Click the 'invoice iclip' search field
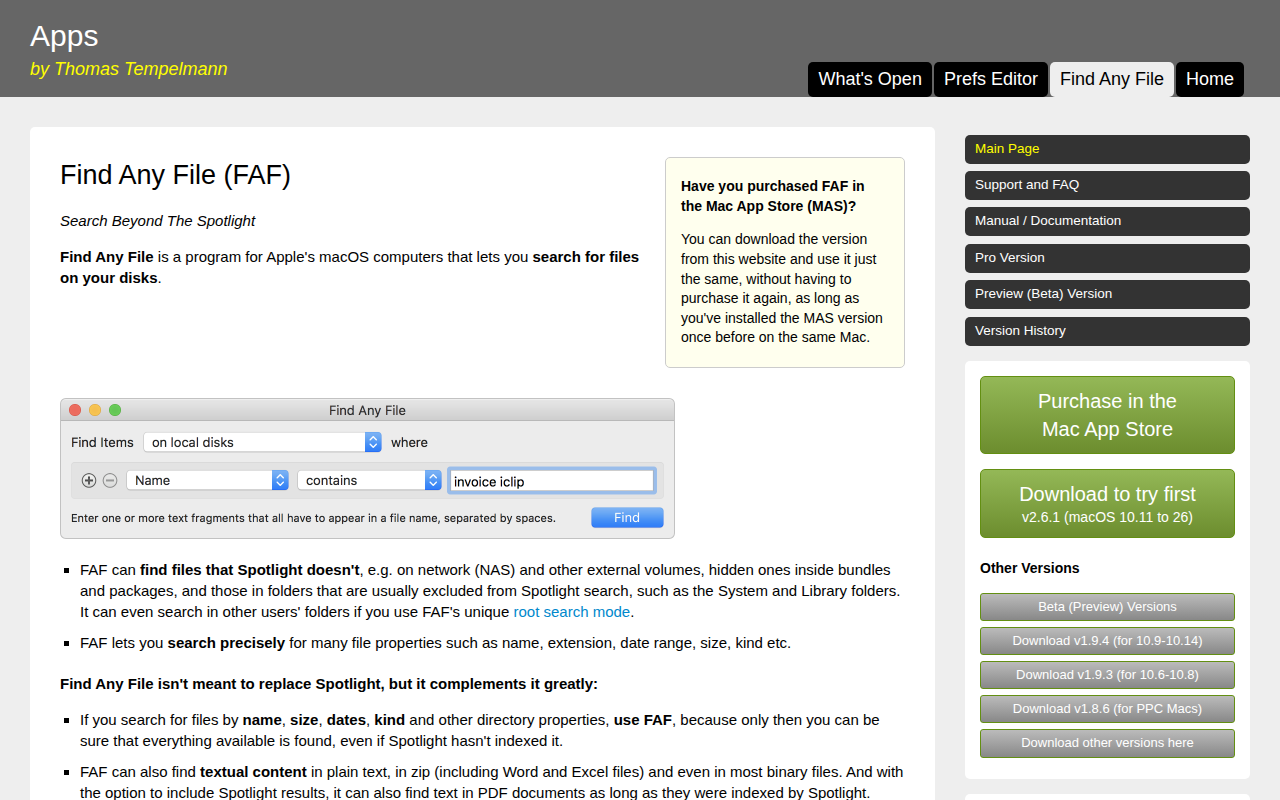 [552, 481]
